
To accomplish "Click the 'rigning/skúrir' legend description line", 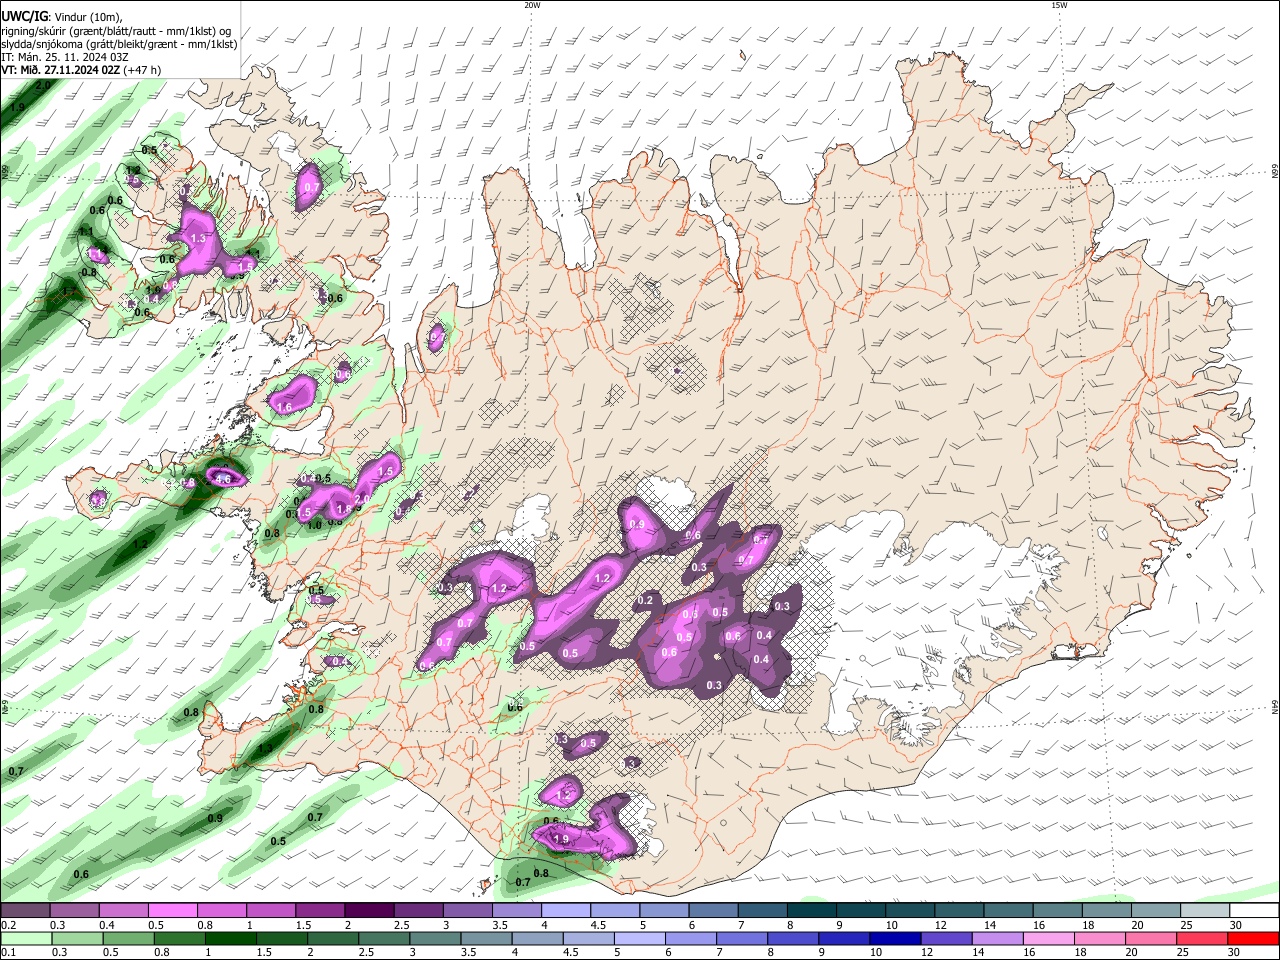I will tap(115, 30).
